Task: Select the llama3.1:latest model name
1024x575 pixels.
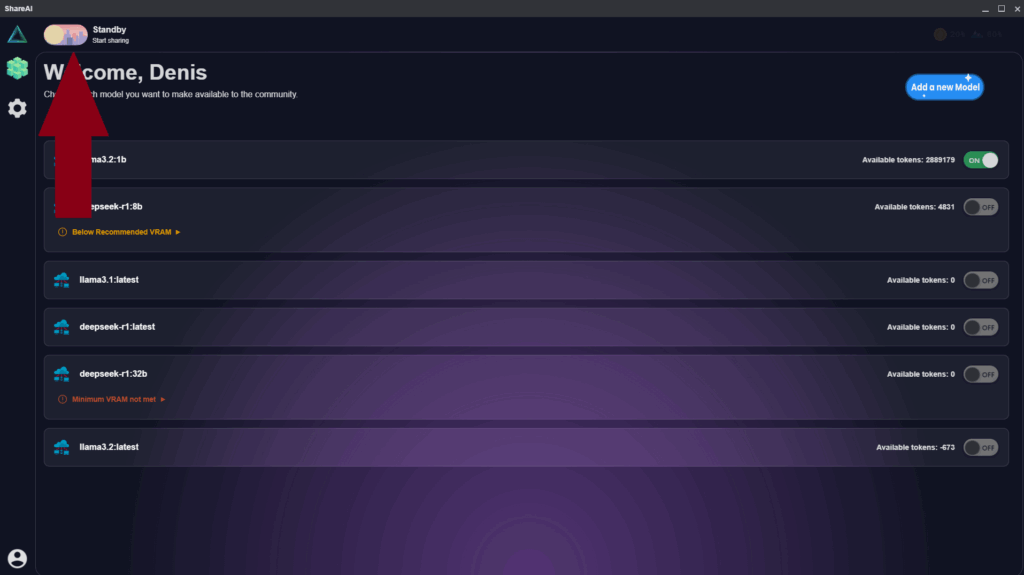Action: click(109, 280)
